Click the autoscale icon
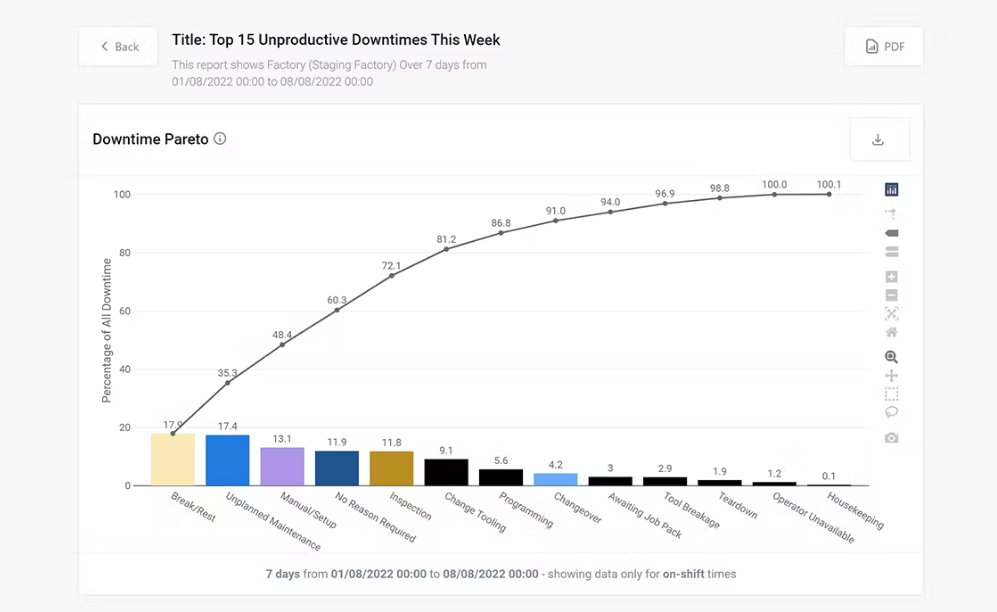Image resolution: width=997 pixels, height=612 pixels. (891, 314)
